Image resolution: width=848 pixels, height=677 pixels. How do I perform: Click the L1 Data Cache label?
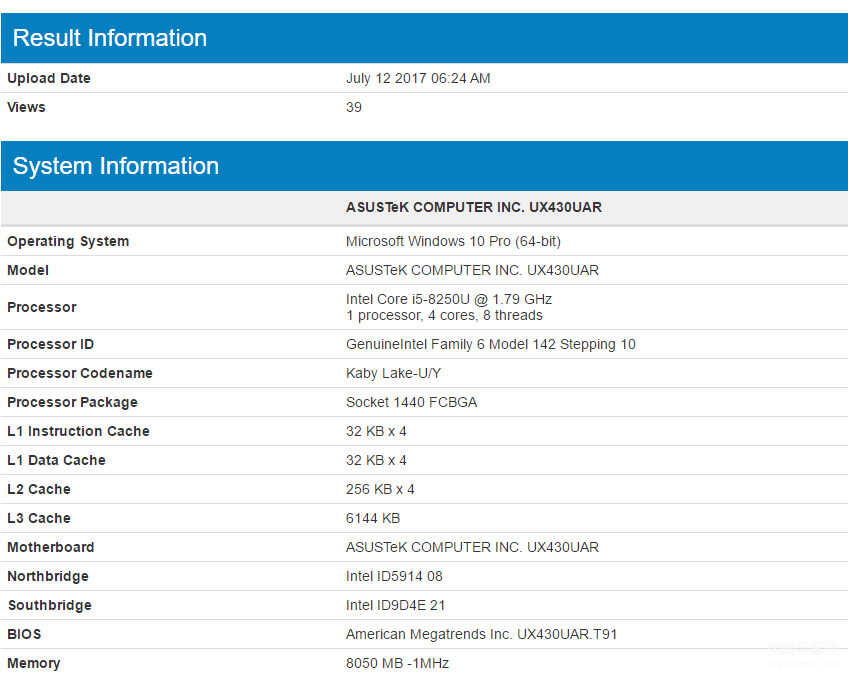pos(56,460)
